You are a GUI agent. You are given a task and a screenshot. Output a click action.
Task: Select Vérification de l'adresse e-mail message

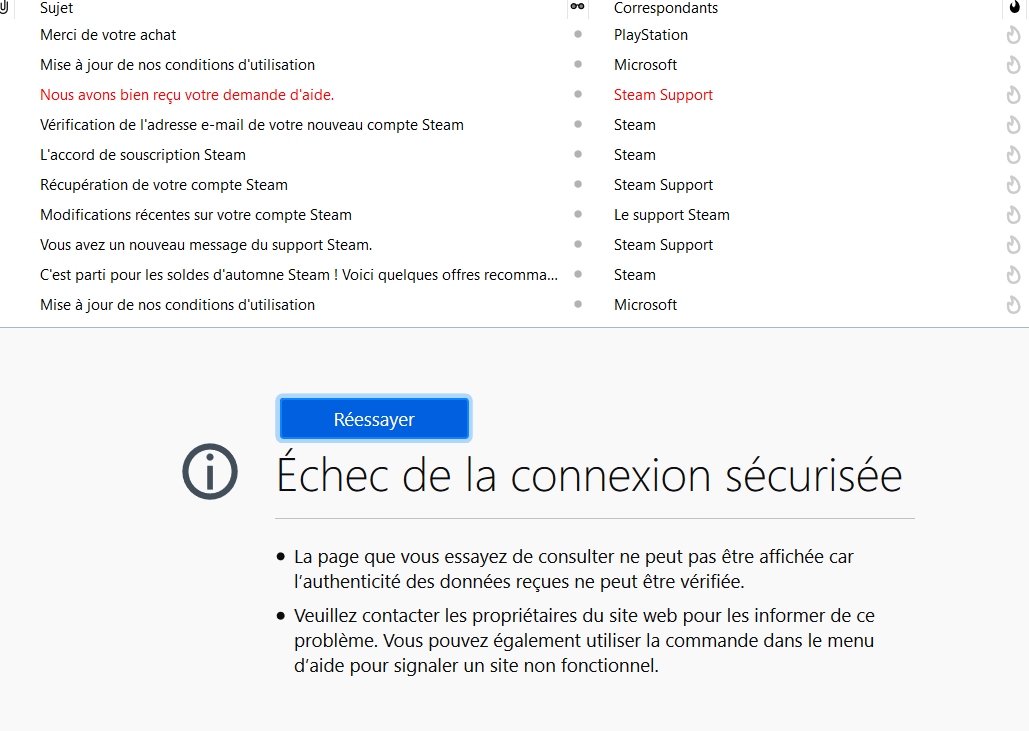click(x=251, y=125)
